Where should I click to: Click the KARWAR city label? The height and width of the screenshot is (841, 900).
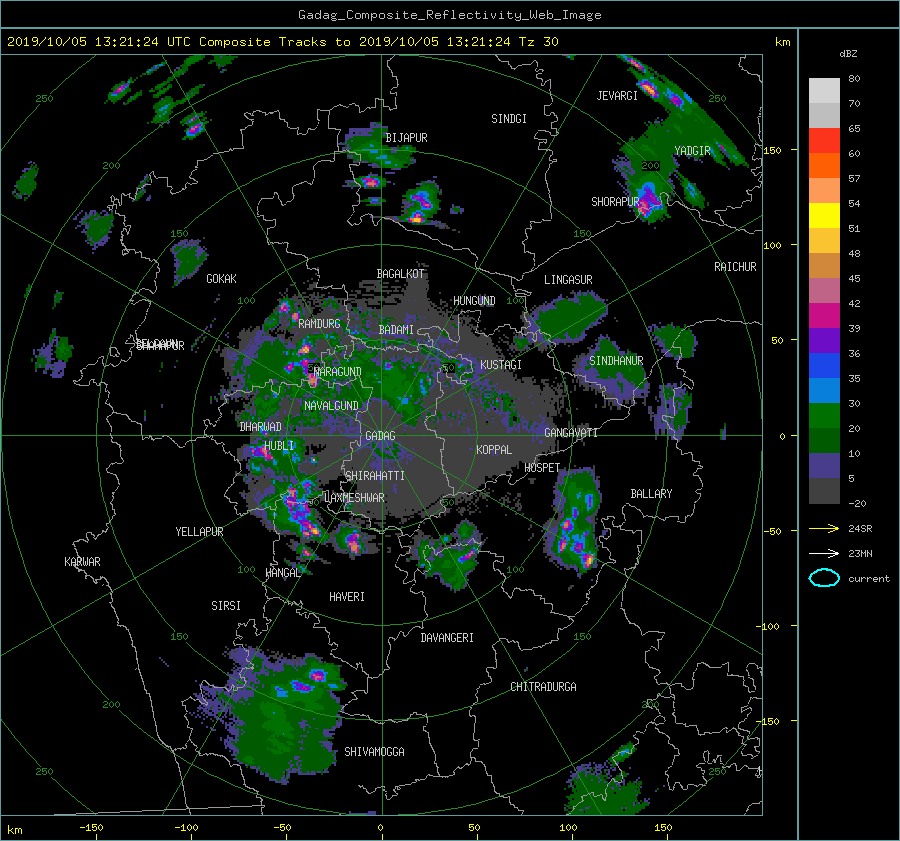(82, 562)
